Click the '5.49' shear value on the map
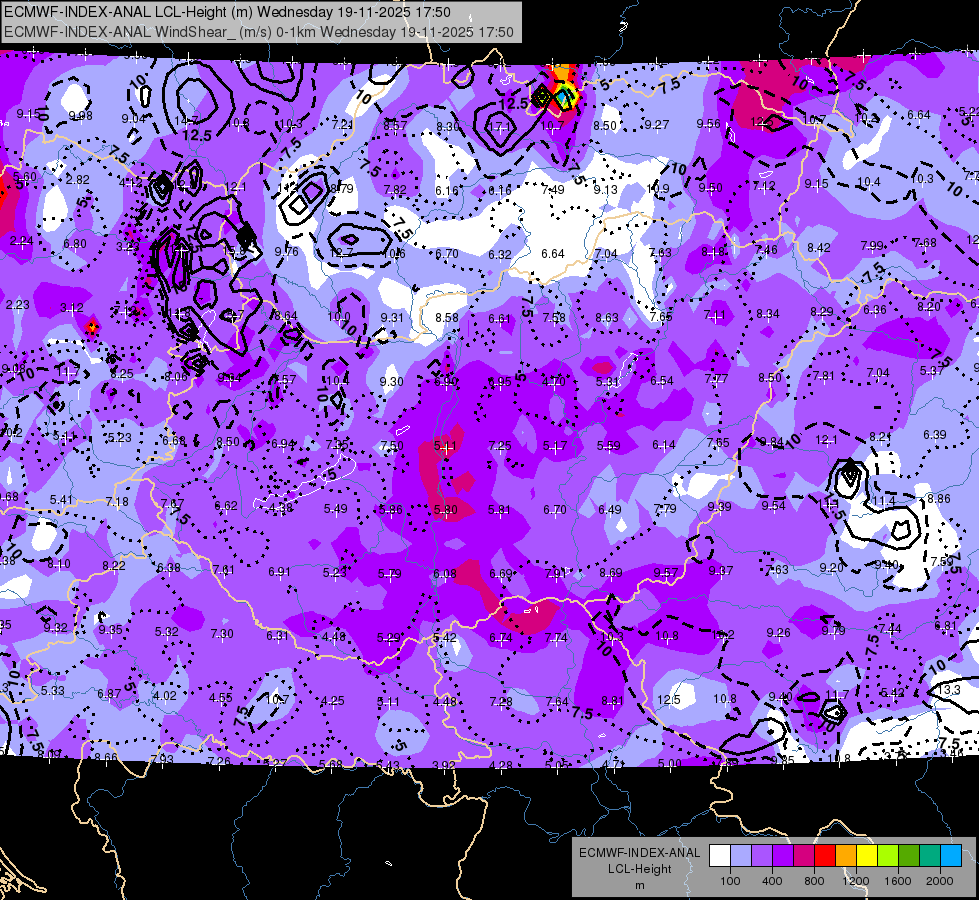This screenshot has width=979, height=900. point(335,508)
